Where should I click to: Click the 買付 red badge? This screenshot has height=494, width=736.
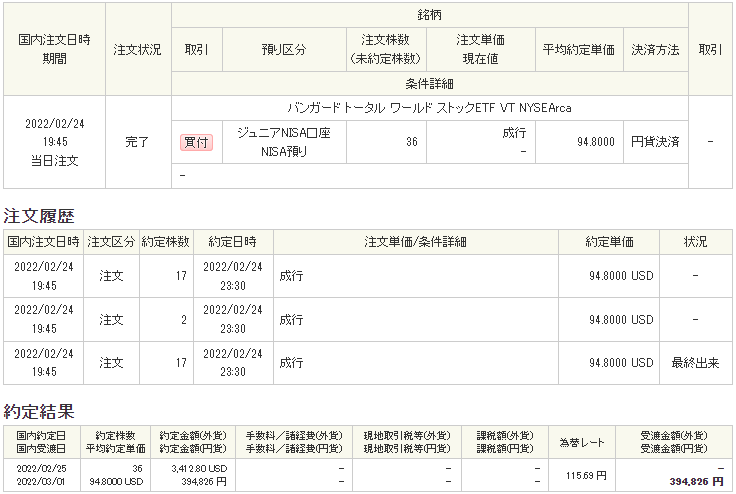pyautogui.click(x=196, y=142)
